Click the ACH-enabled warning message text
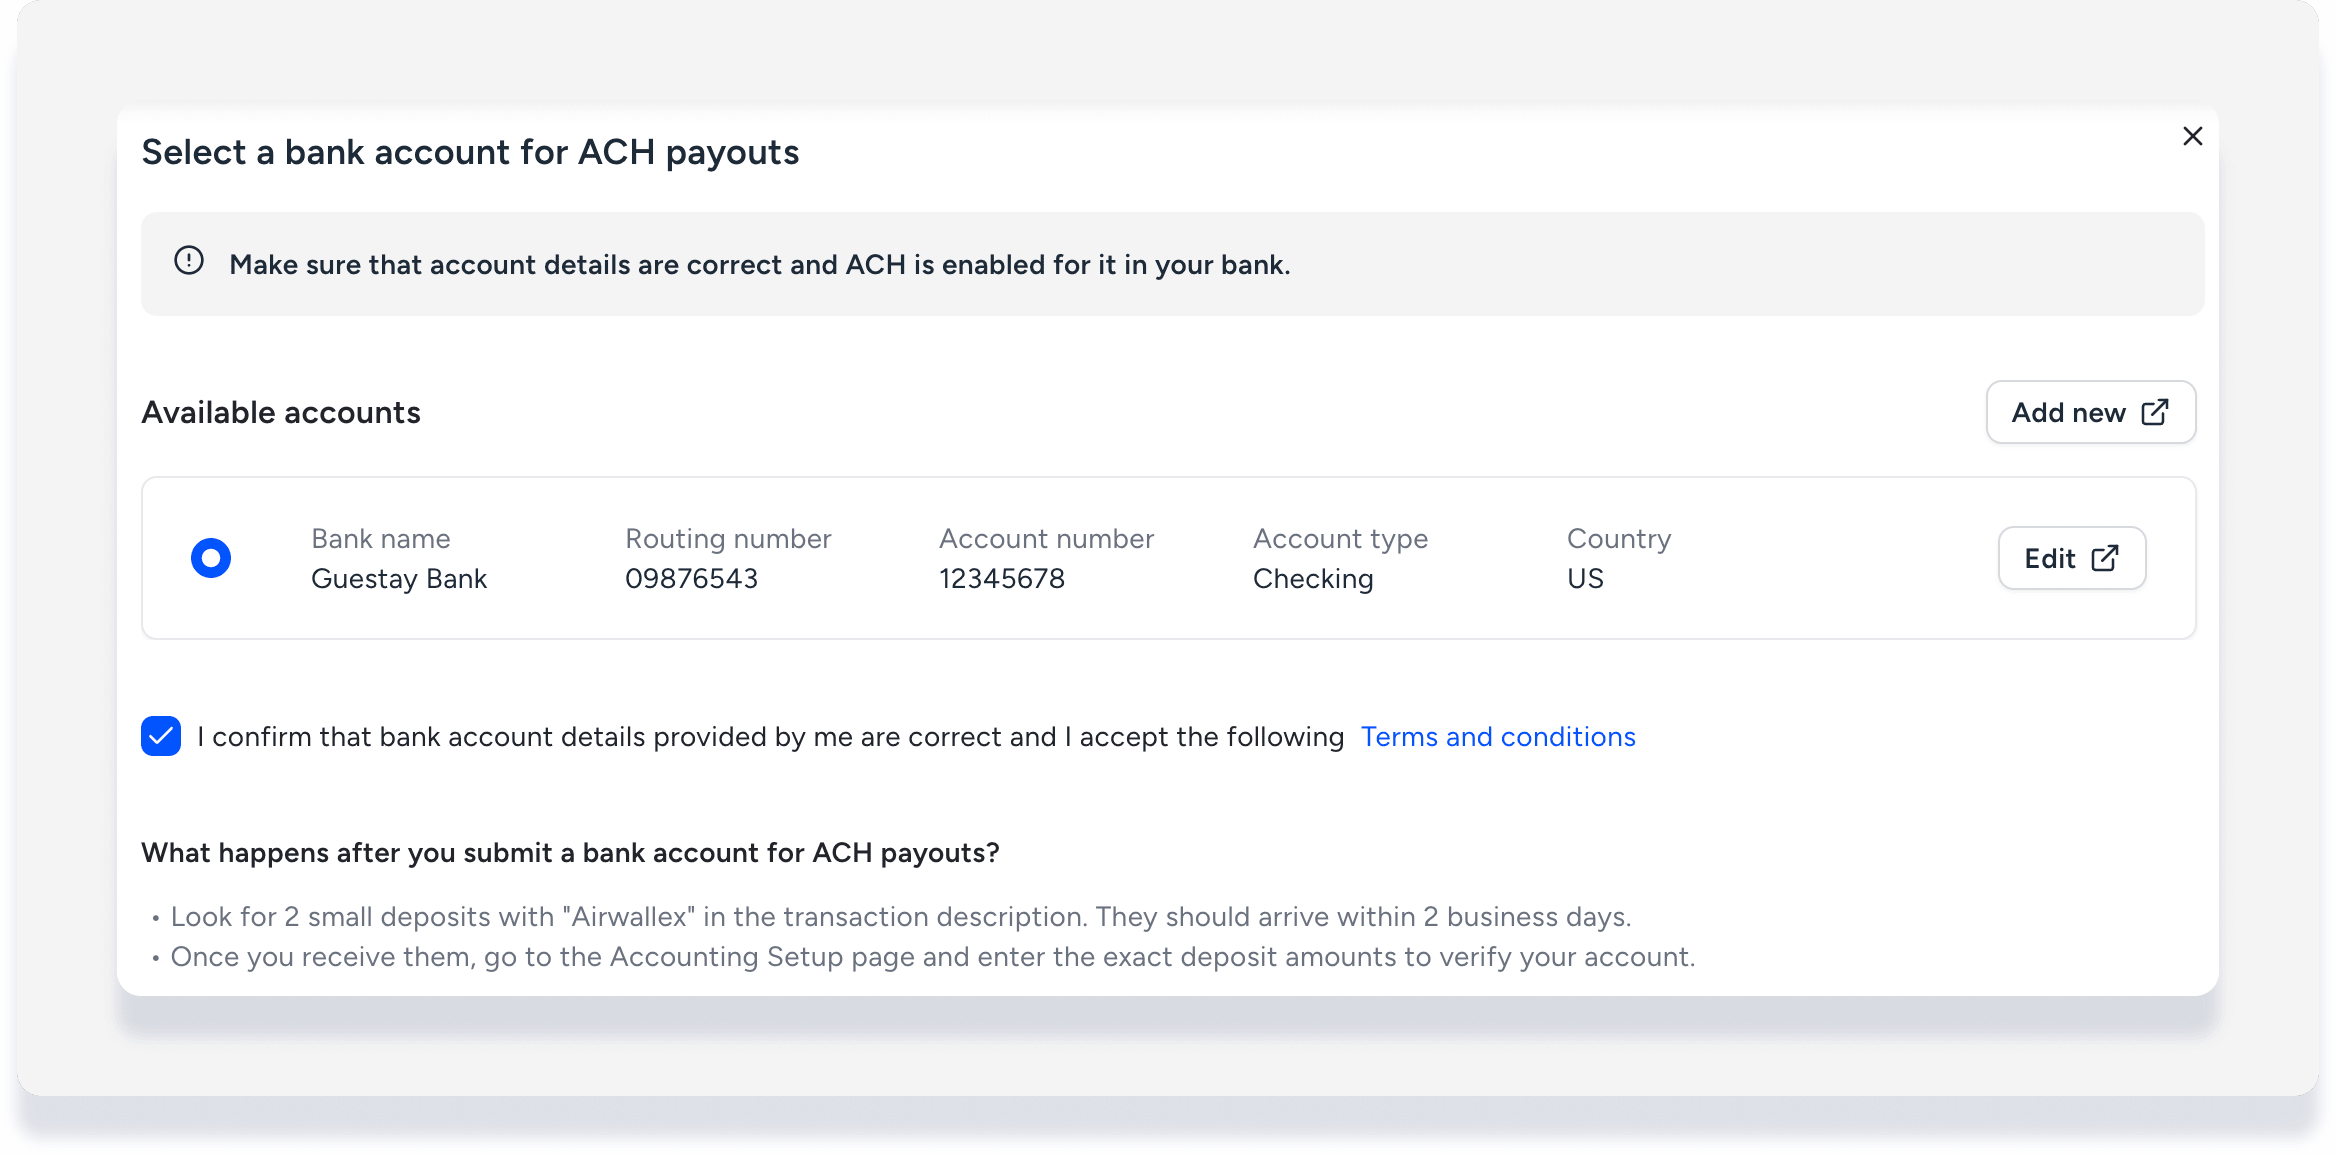The width and height of the screenshot is (2336, 1155). pyautogui.click(x=760, y=265)
